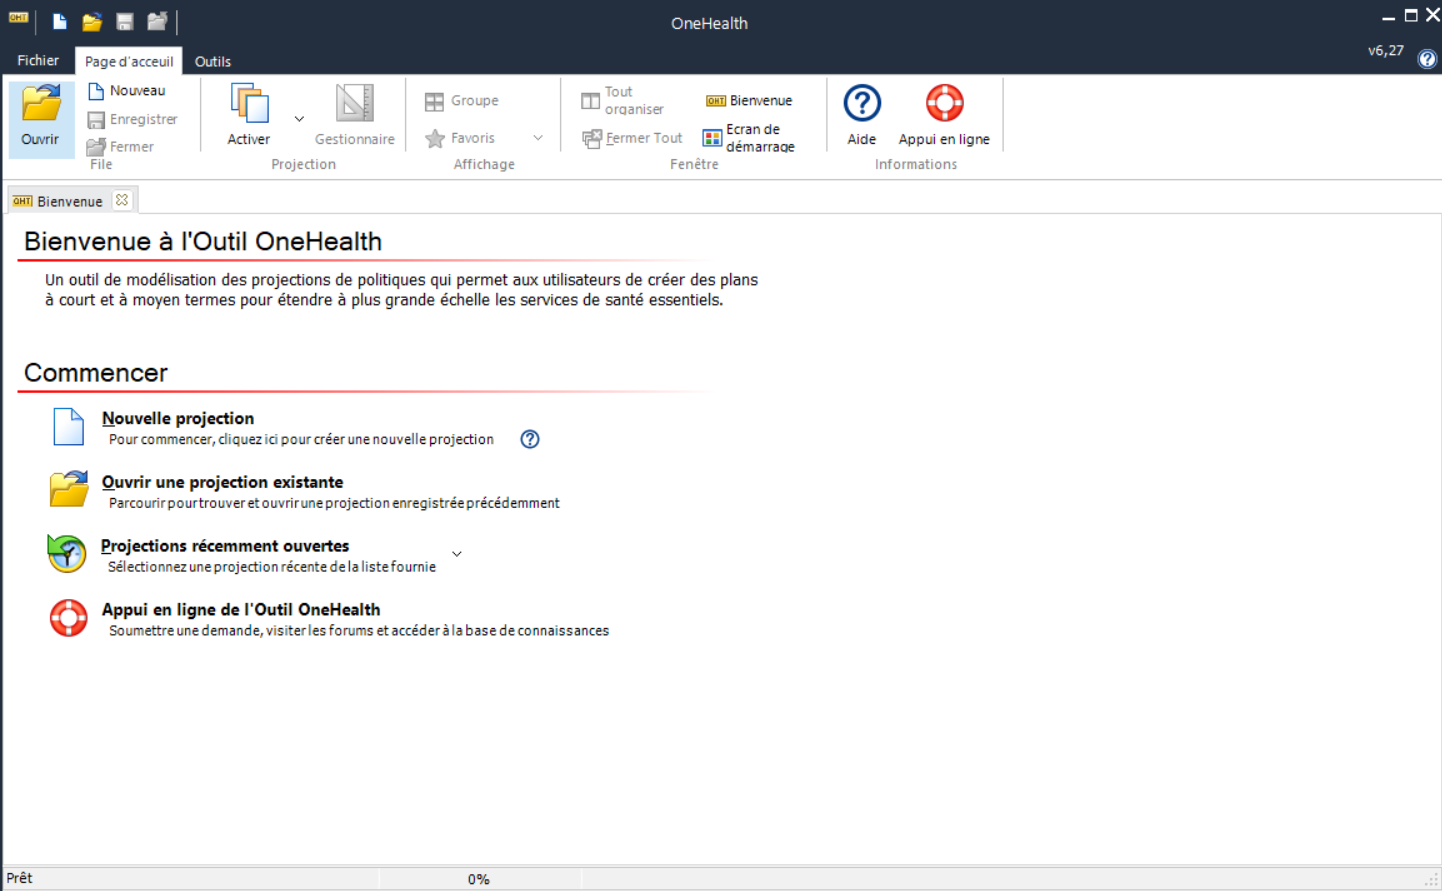Click the 0% progress bar in status bar
Viewport: 1442px width, 891px height.
click(x=479, y=879)
